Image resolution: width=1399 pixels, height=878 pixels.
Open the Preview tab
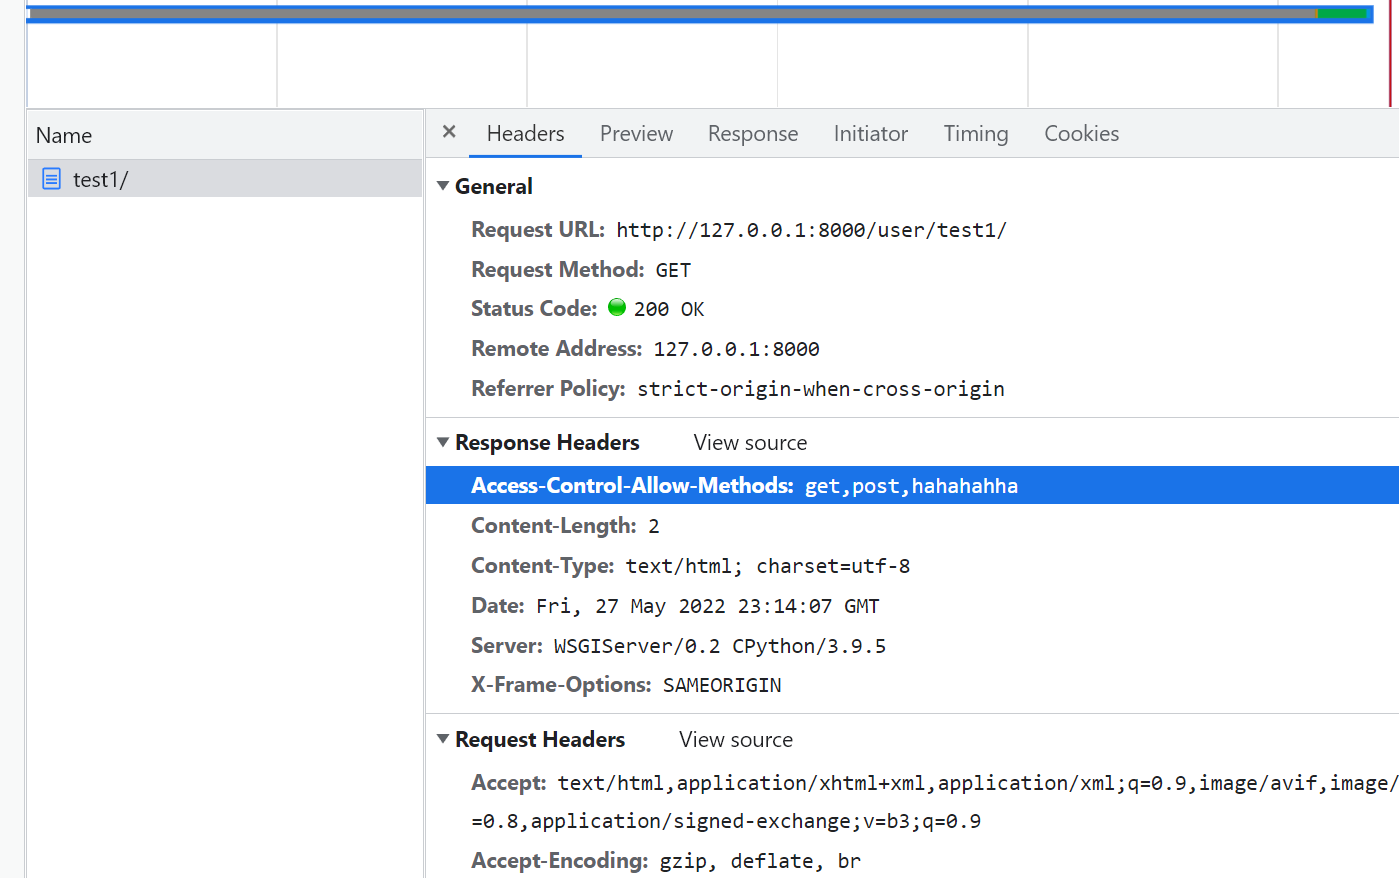[x=636, y=134]
